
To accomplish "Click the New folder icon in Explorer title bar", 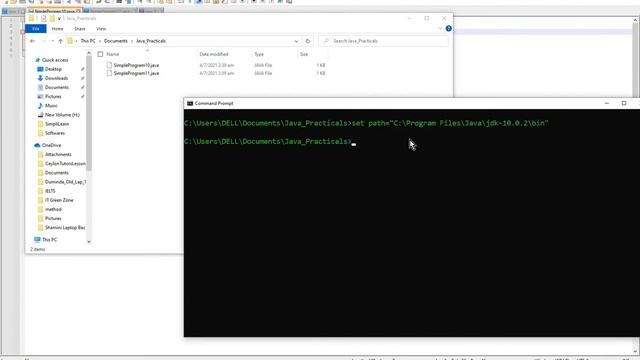I will tap(52, 18).
